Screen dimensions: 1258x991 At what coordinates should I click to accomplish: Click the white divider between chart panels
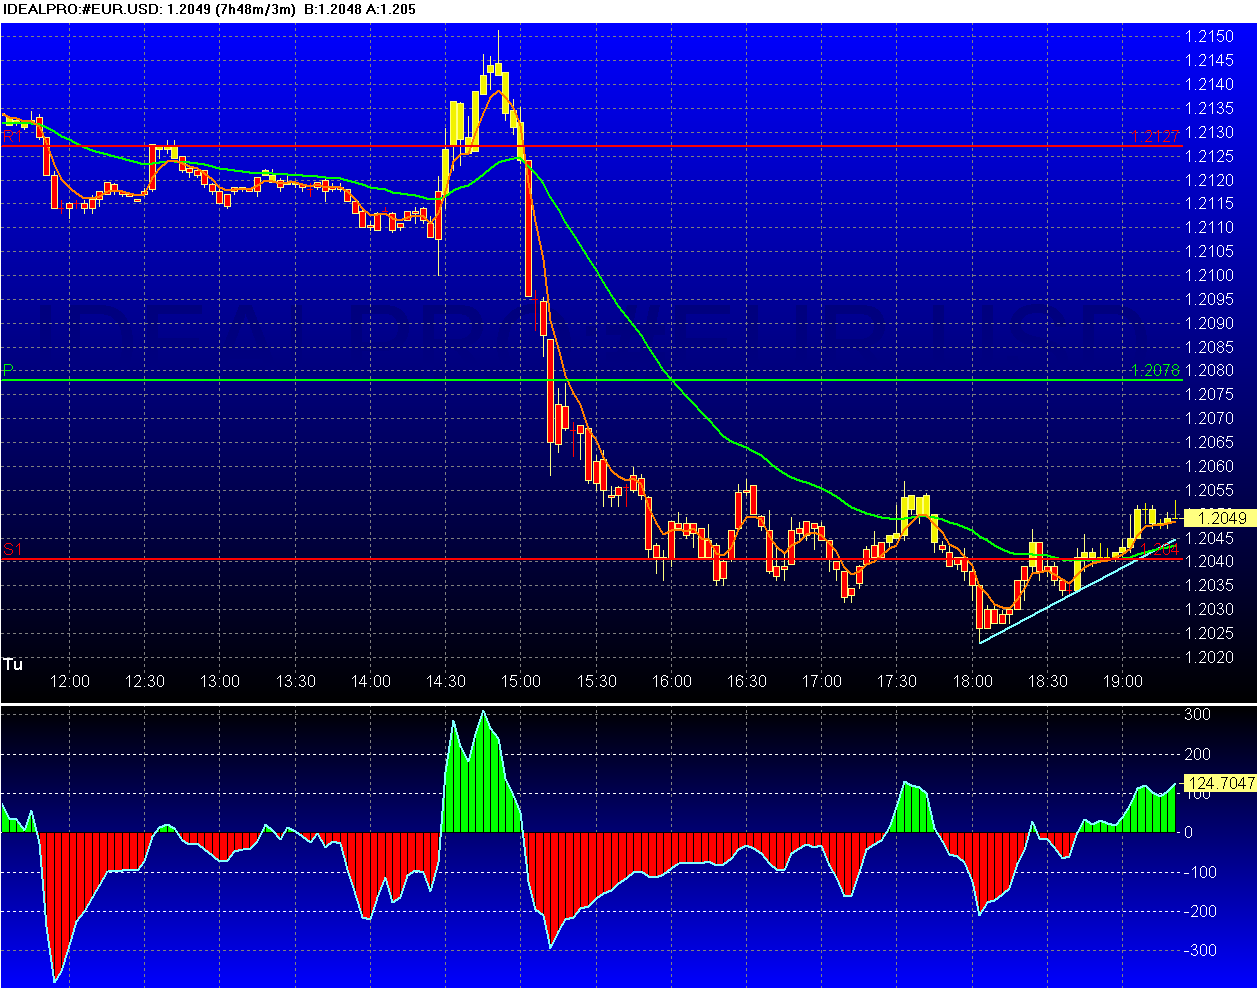(x=628, y=704)
